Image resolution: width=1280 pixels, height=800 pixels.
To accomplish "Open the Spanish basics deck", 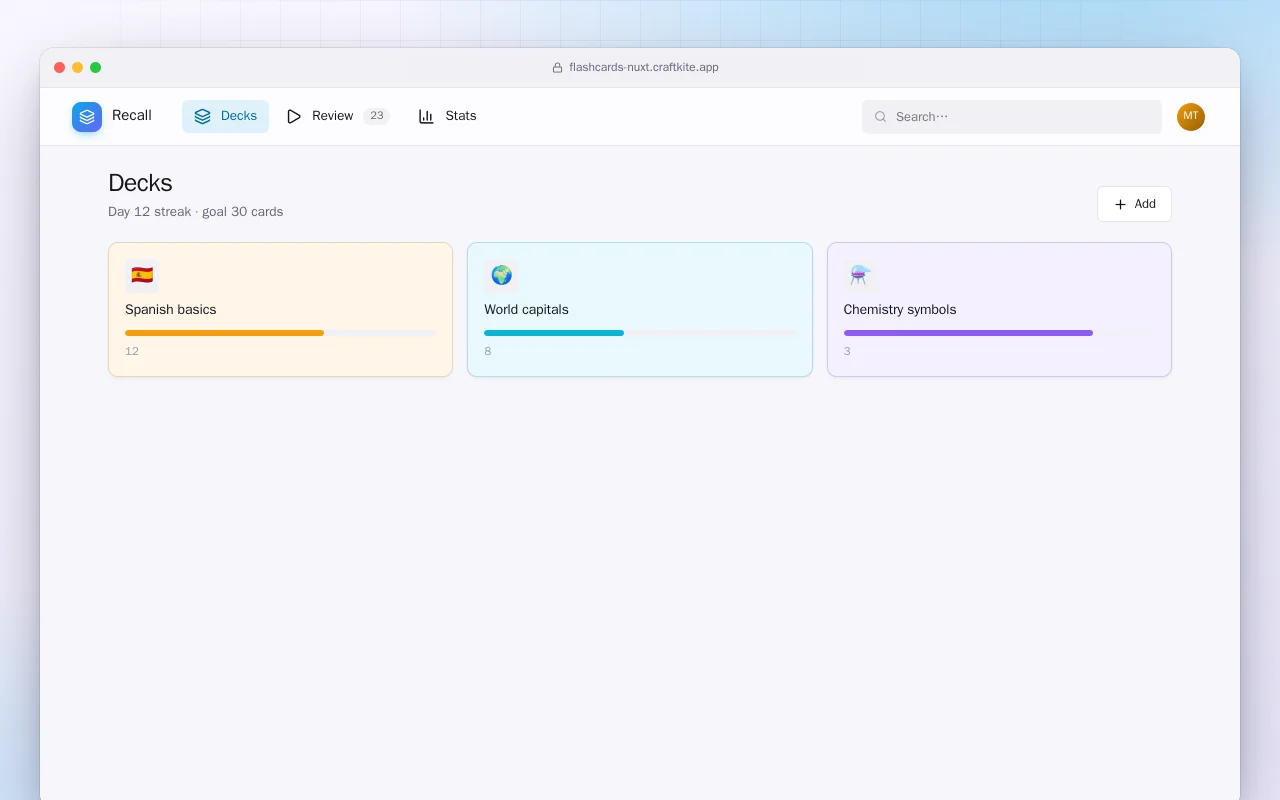I will (x=280, y=310).
